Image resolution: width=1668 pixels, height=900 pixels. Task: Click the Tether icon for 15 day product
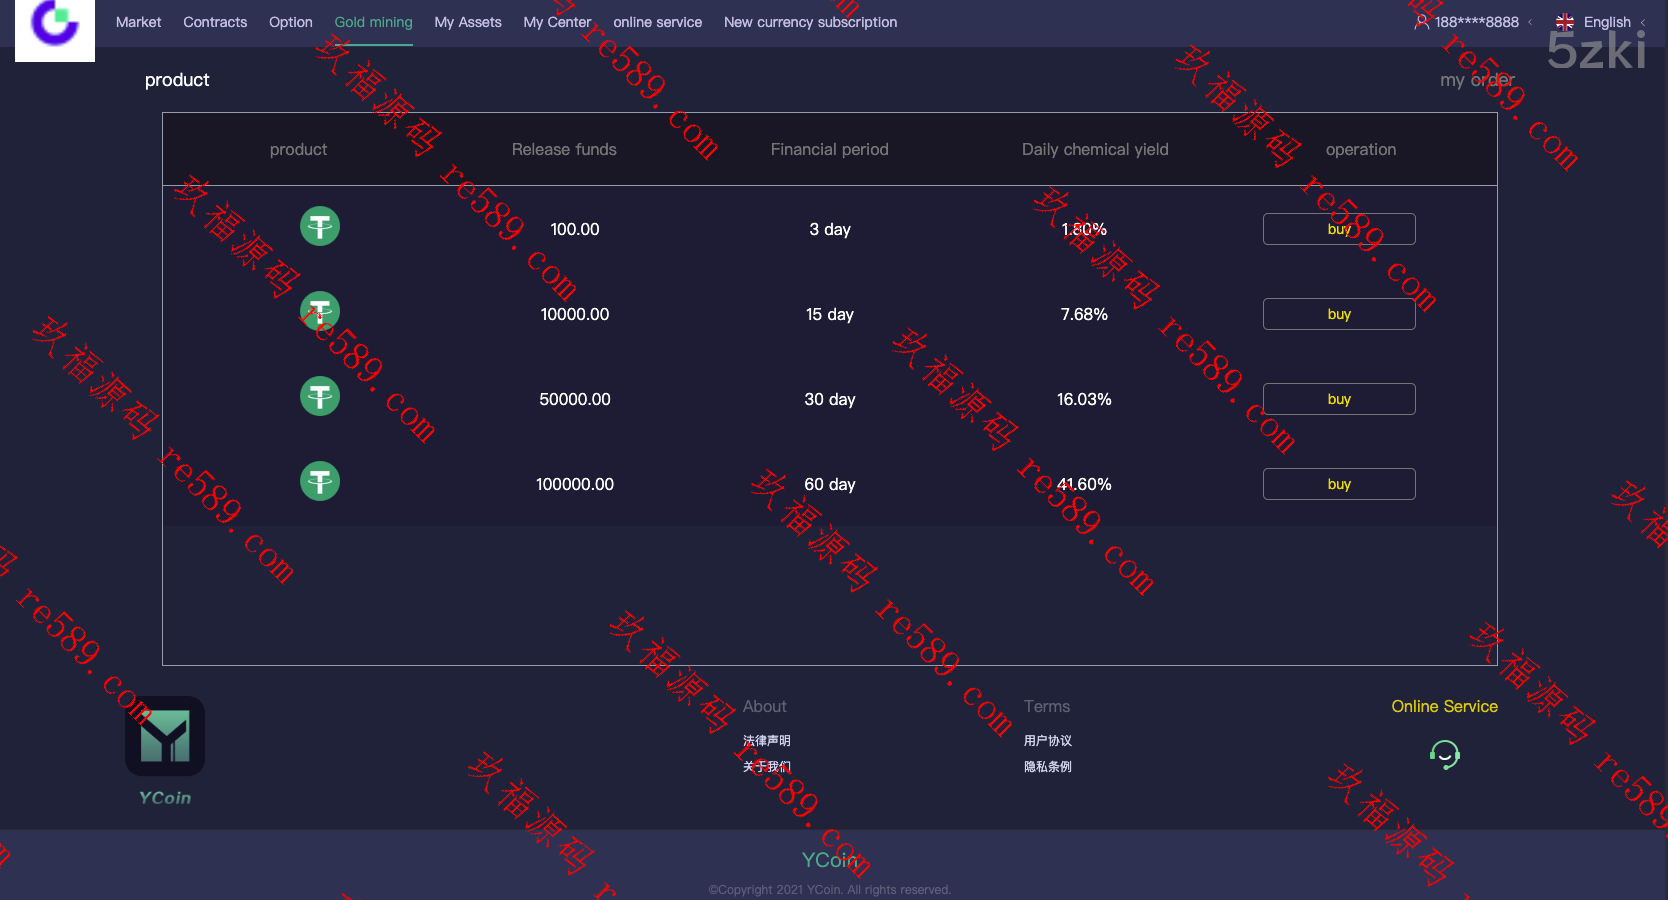pos(320,312)
